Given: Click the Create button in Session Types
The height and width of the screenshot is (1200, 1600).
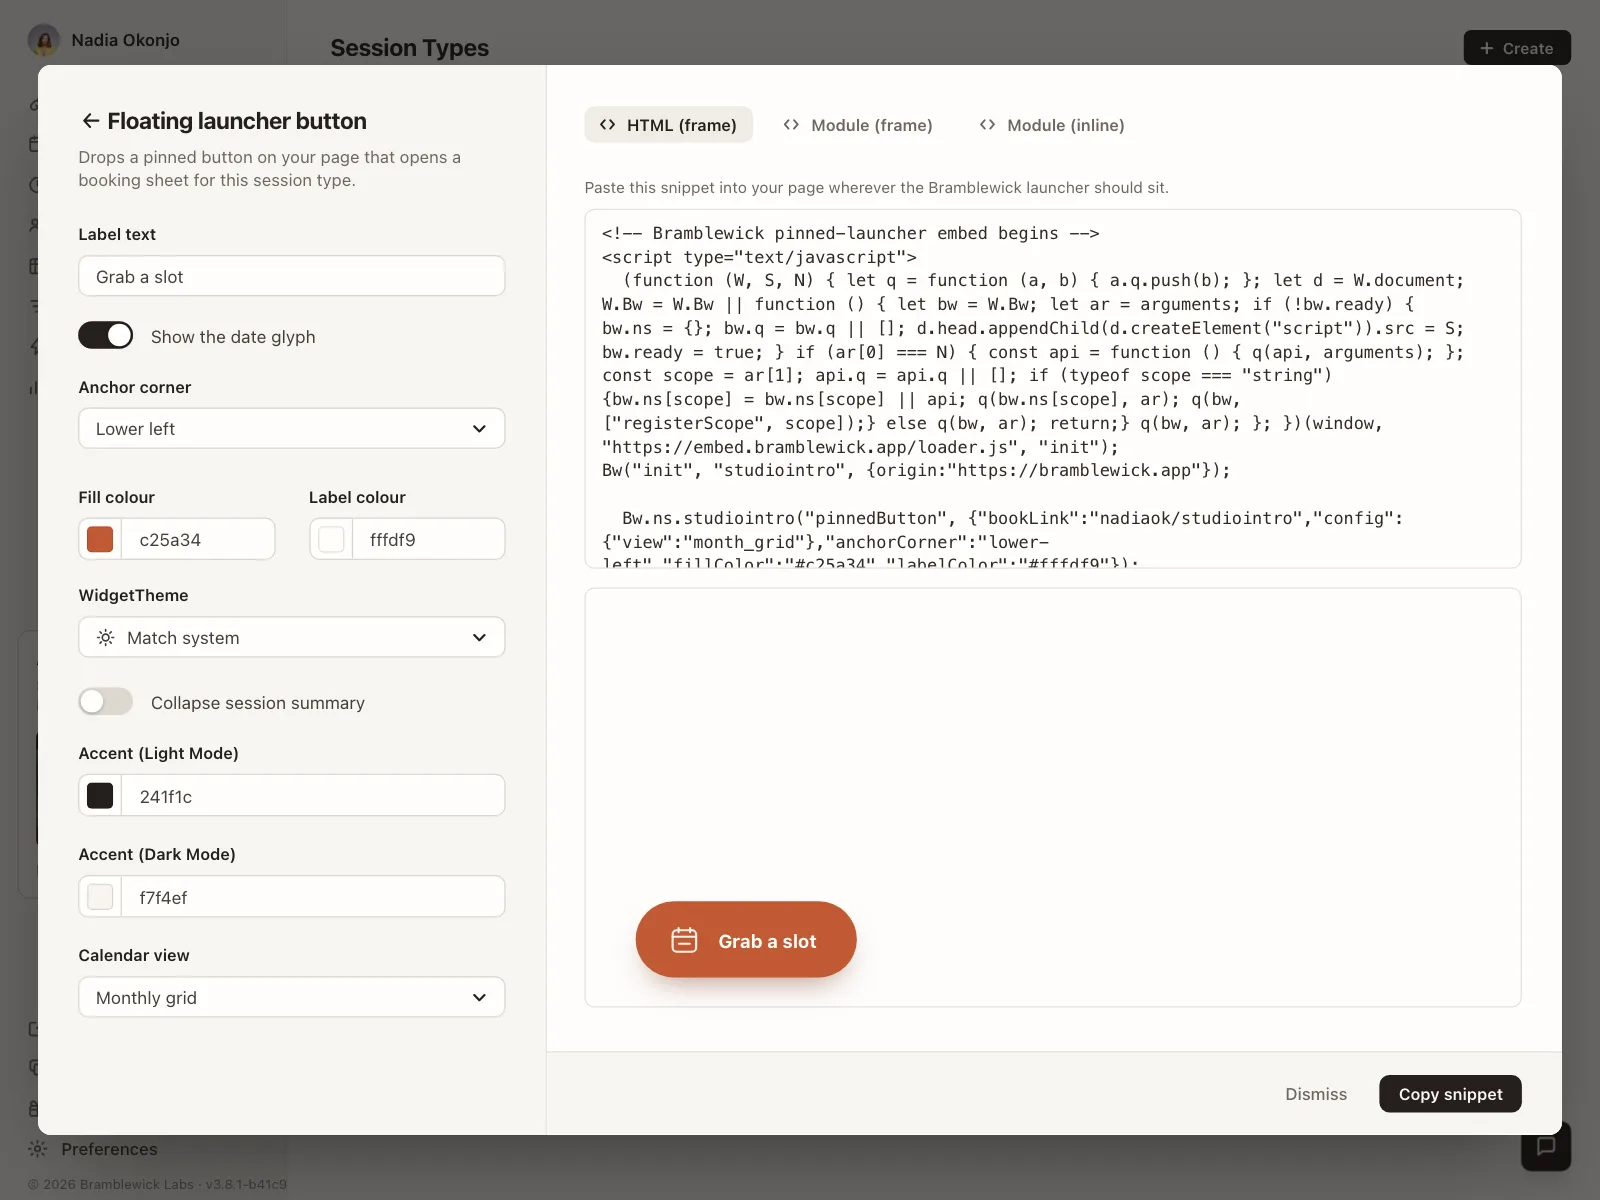Looking at the screenshot, I should tap(1517, 48).
